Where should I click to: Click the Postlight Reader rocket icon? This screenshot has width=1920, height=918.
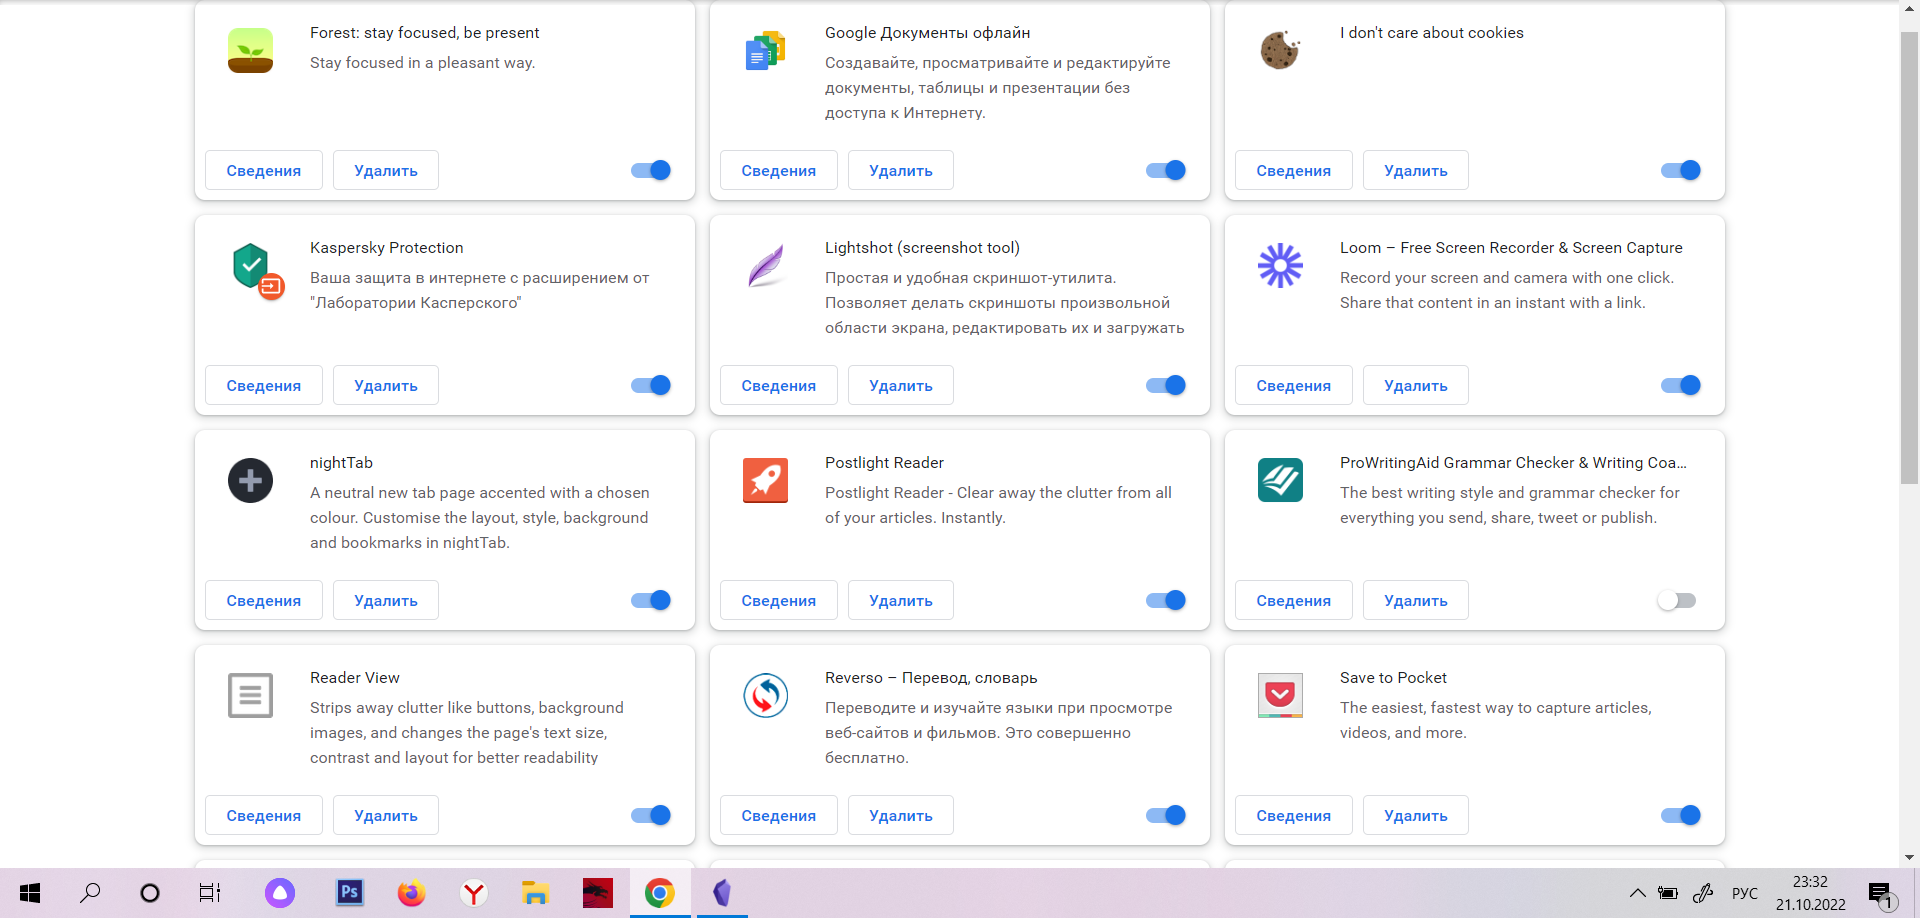(x=765, y=481)
